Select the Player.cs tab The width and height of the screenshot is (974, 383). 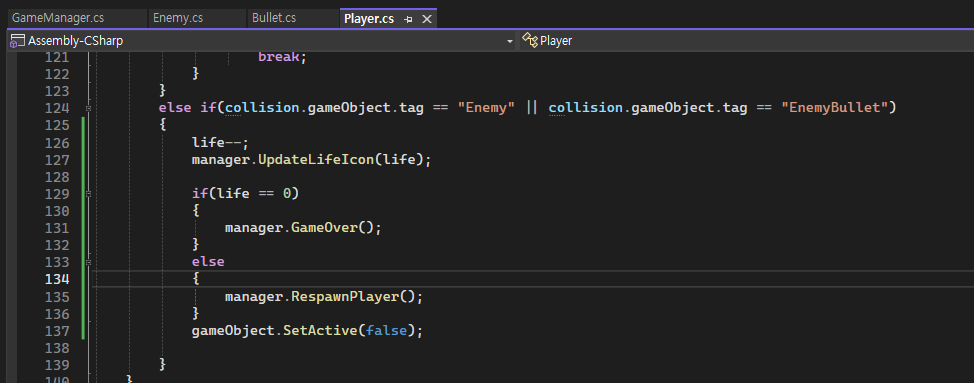point(369,19)
